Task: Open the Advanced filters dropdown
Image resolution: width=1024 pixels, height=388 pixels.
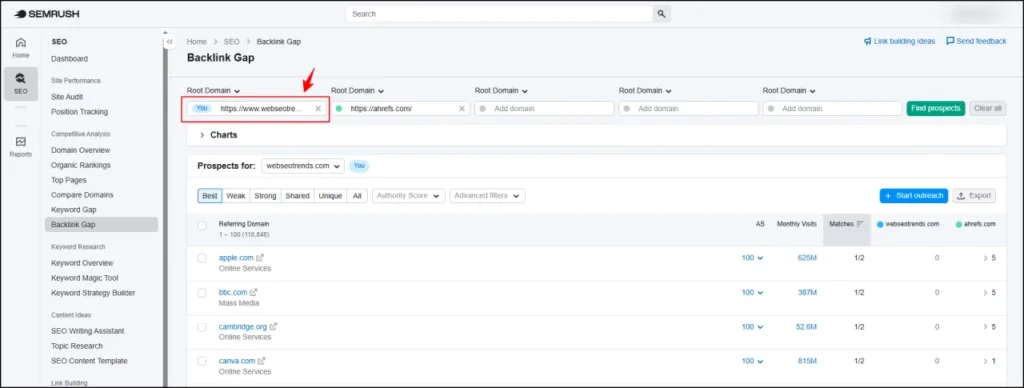Action: [487, 195]
